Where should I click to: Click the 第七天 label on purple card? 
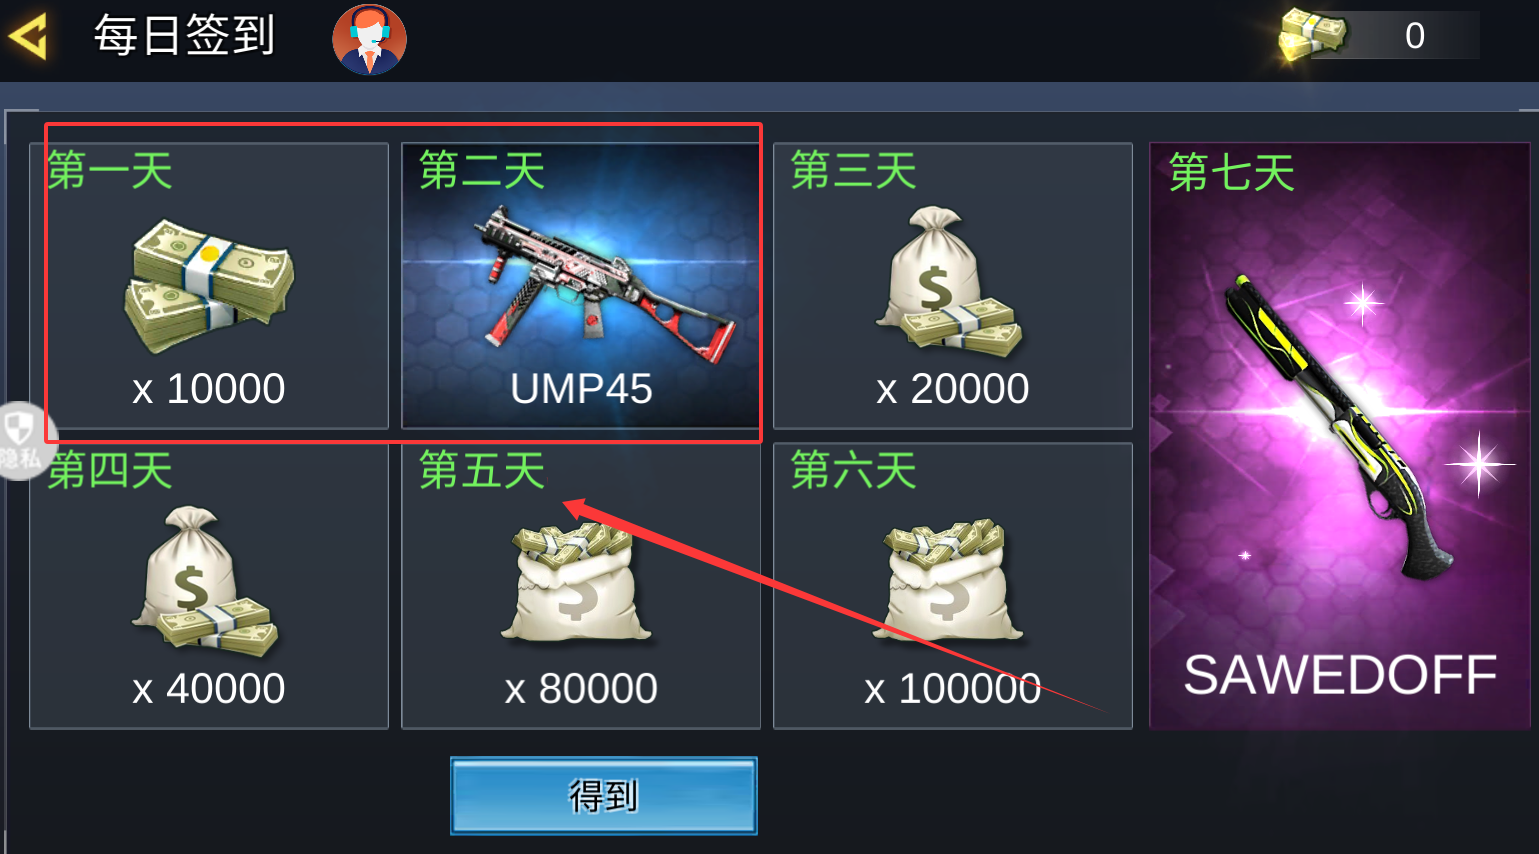pyautogui.click(x=1232, y=172)
